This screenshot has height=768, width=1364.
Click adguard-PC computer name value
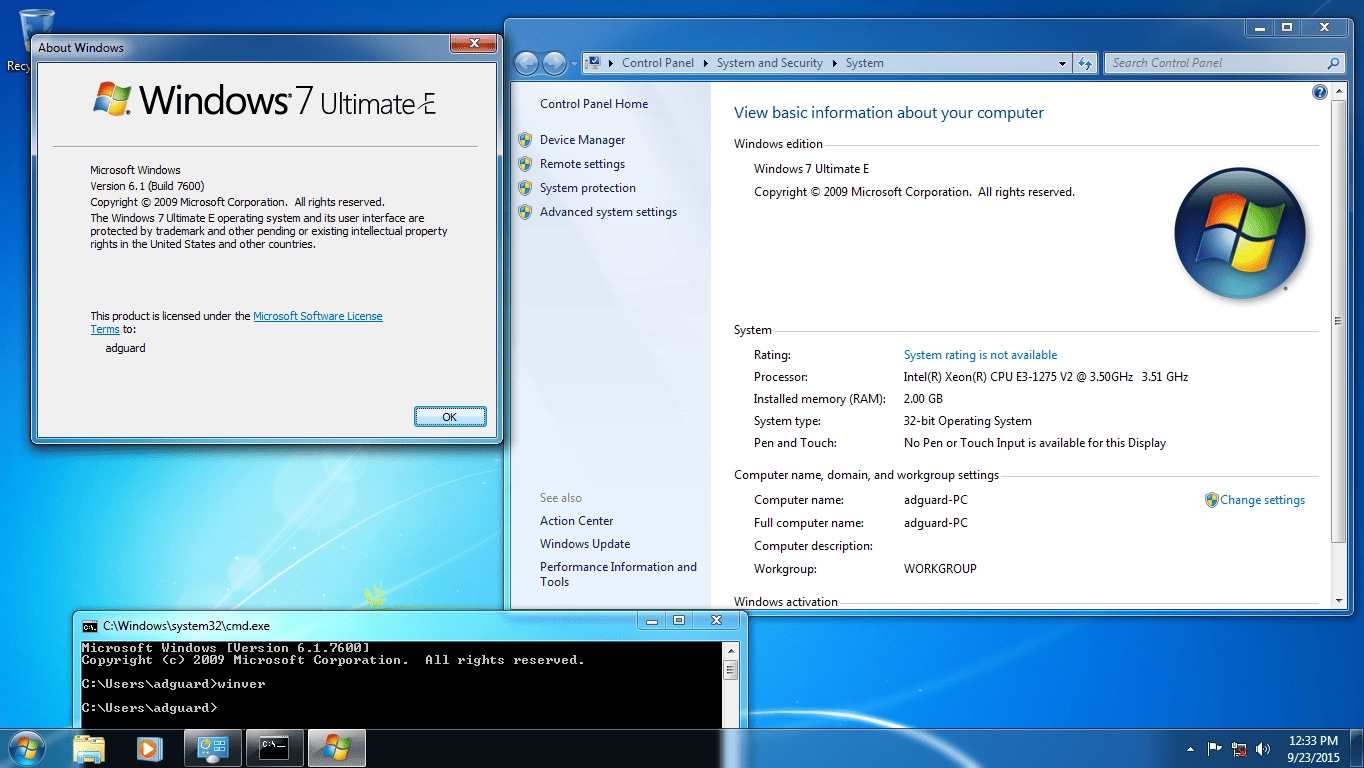pyautogui.click(x=936, y=500)
